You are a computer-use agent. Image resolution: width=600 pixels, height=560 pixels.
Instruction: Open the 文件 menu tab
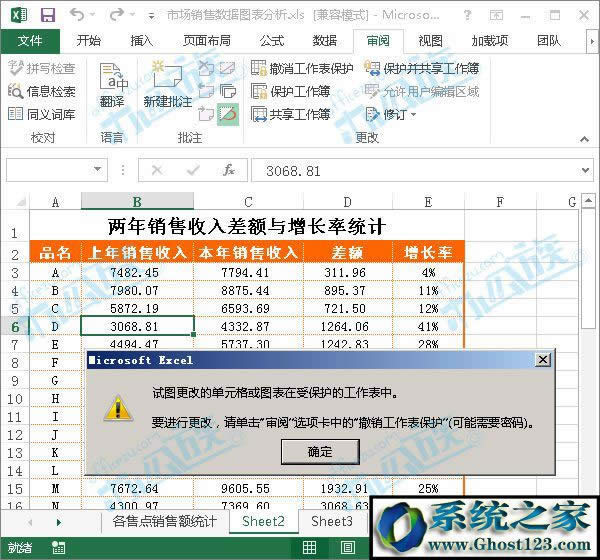30,41
